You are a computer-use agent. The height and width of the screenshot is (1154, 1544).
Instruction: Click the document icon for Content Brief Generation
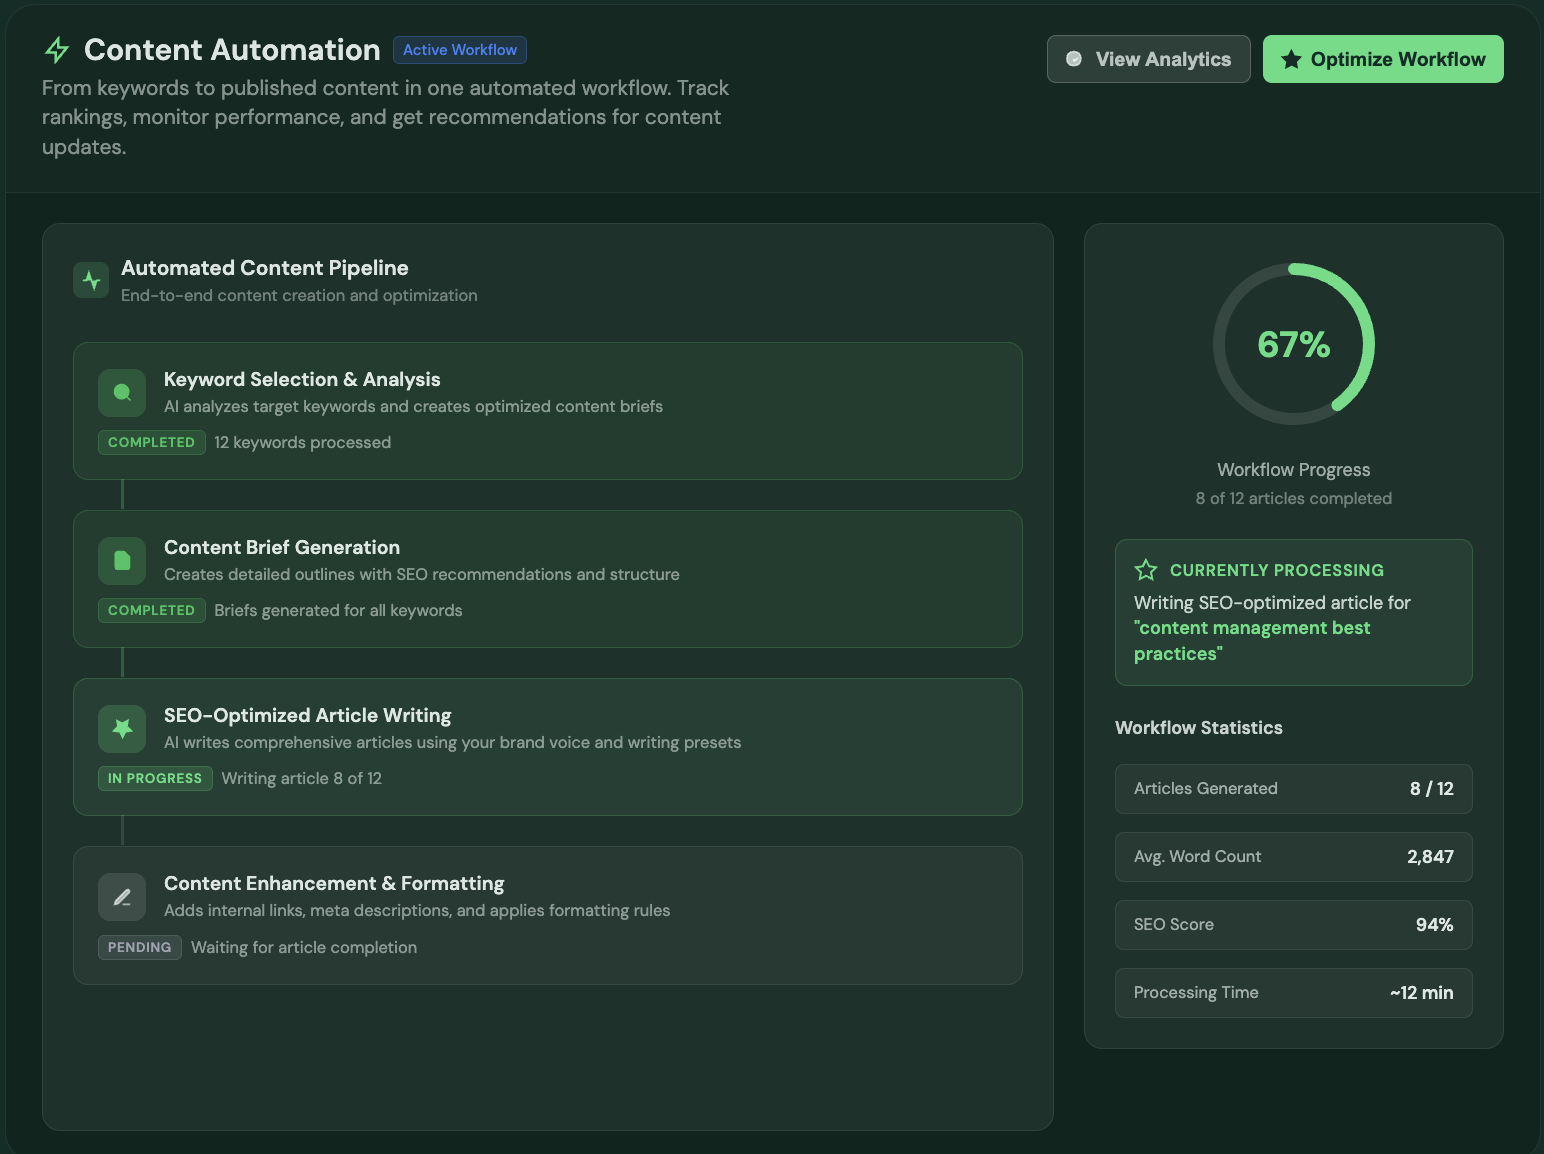coord(122,561)
